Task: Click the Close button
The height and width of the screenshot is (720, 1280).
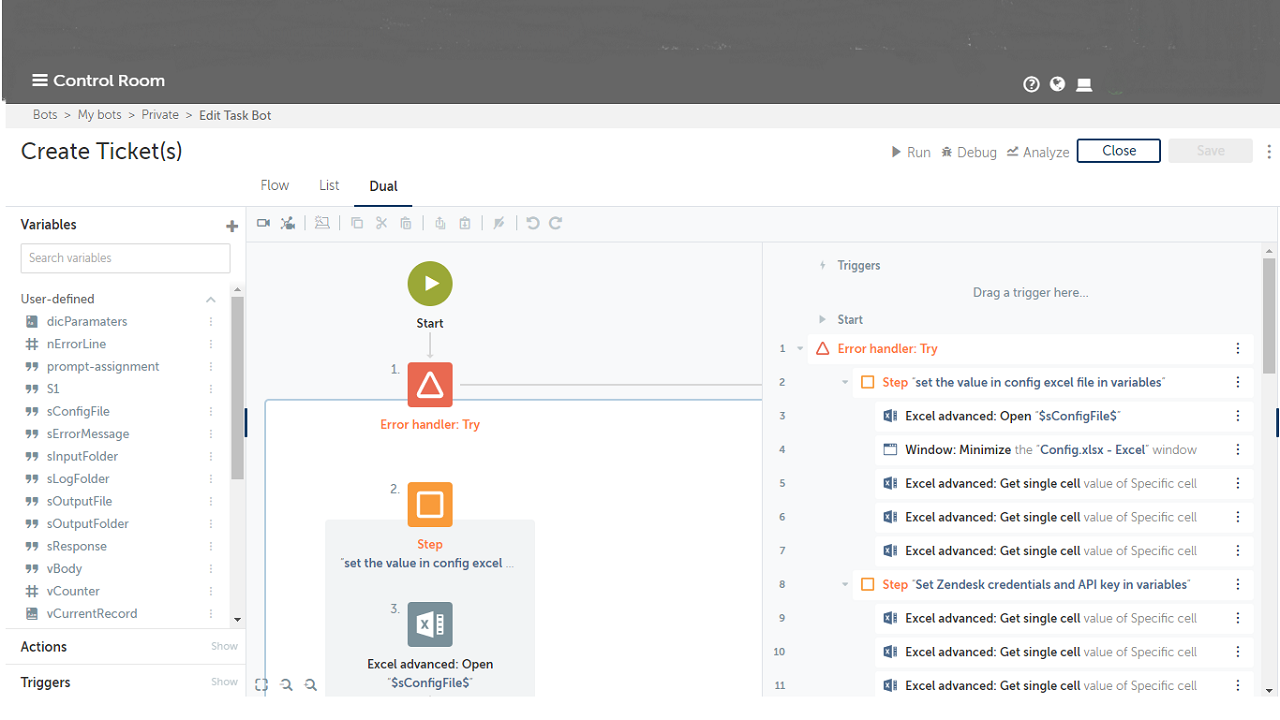Action: tap(1118, 151)
